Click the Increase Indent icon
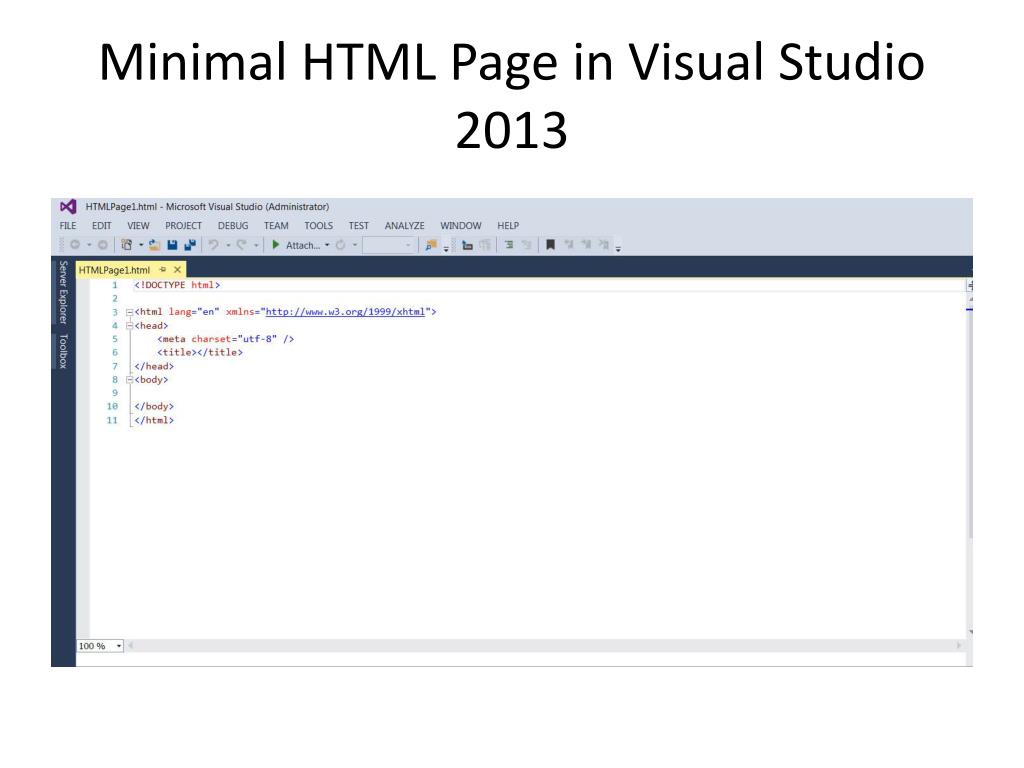Screen dimensions: 1024x768 tap(509, 245)
